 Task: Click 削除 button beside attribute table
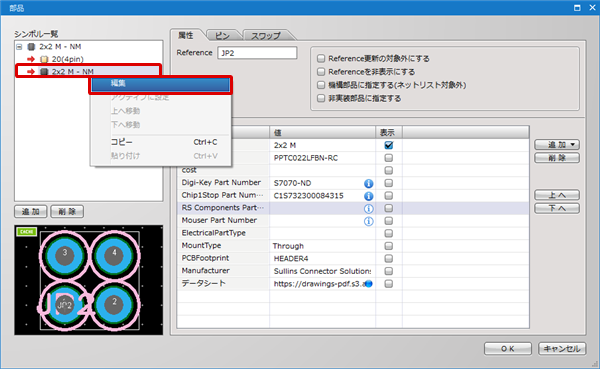point(557,158)
